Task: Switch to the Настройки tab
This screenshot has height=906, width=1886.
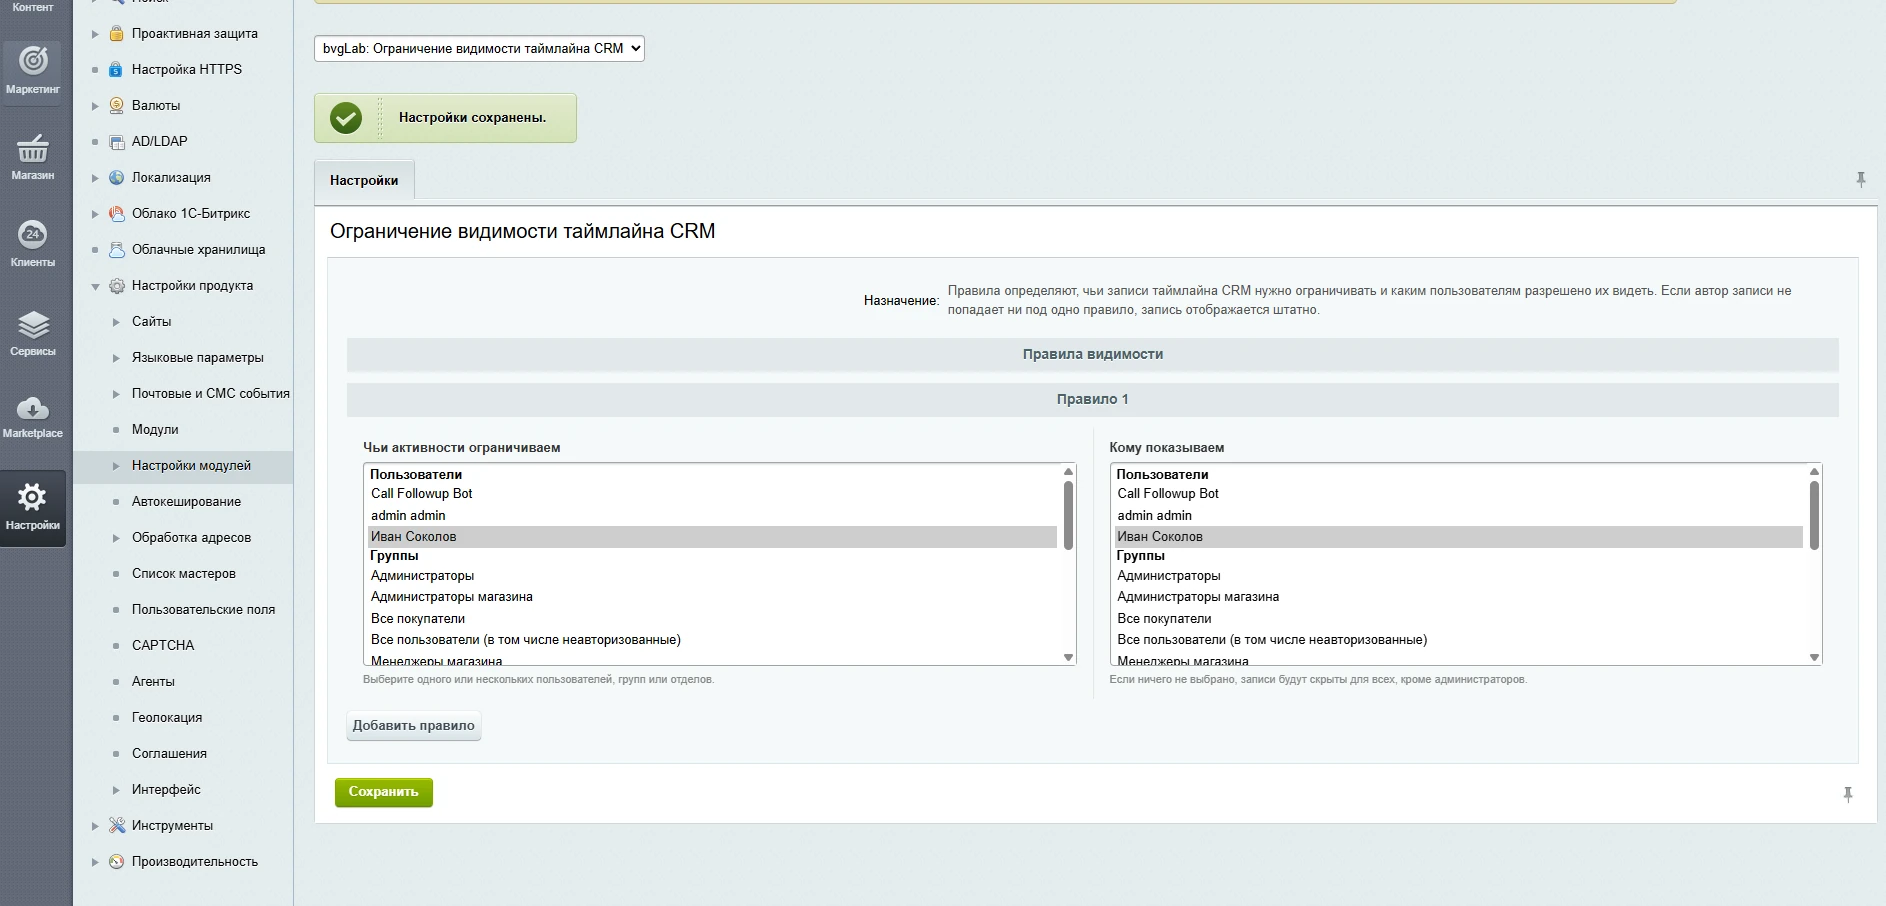Action: 364,180
